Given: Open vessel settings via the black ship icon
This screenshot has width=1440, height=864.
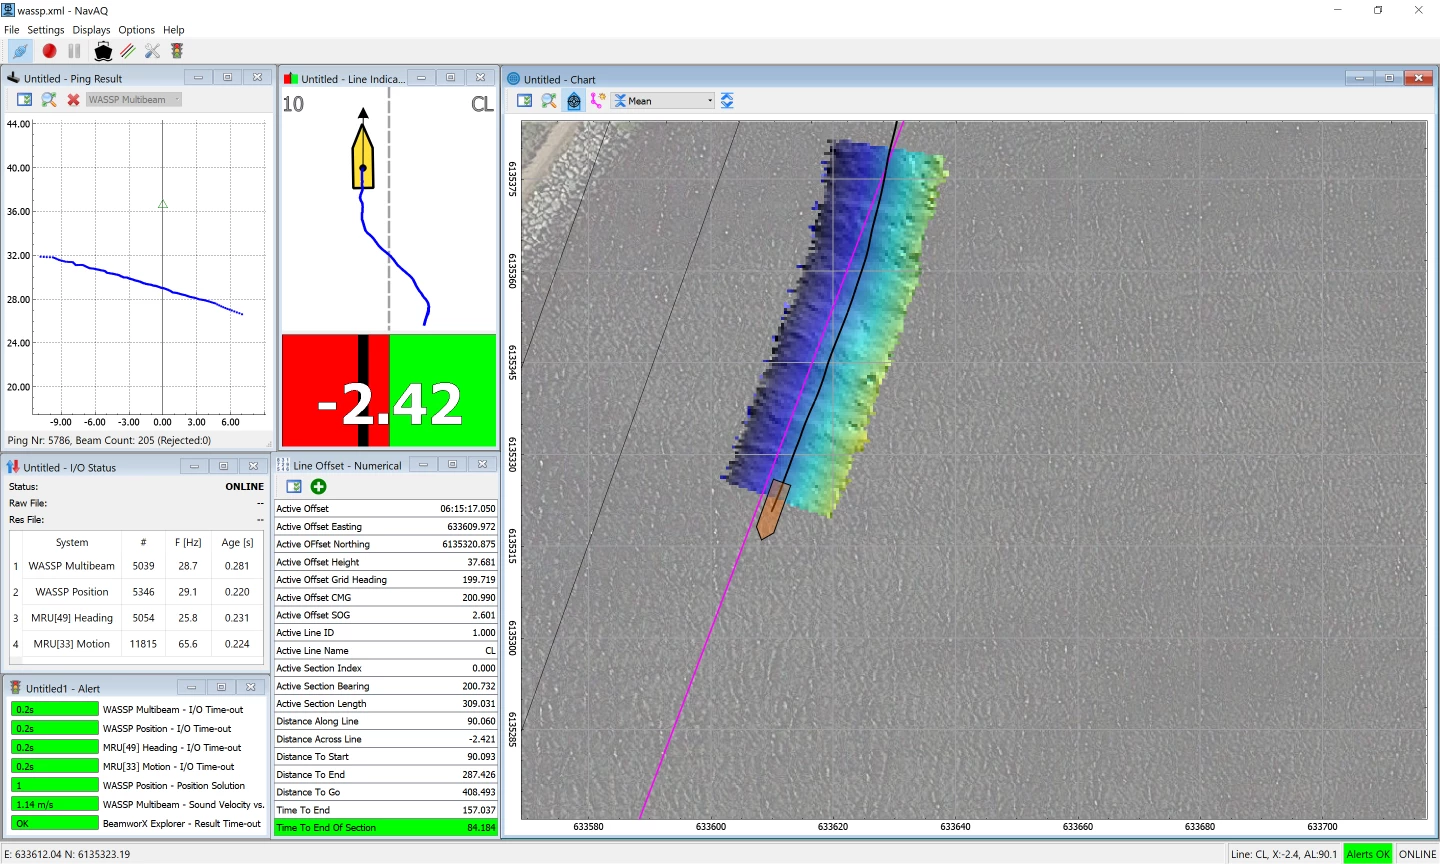Looking at the screenshot, I should point(103,51).
